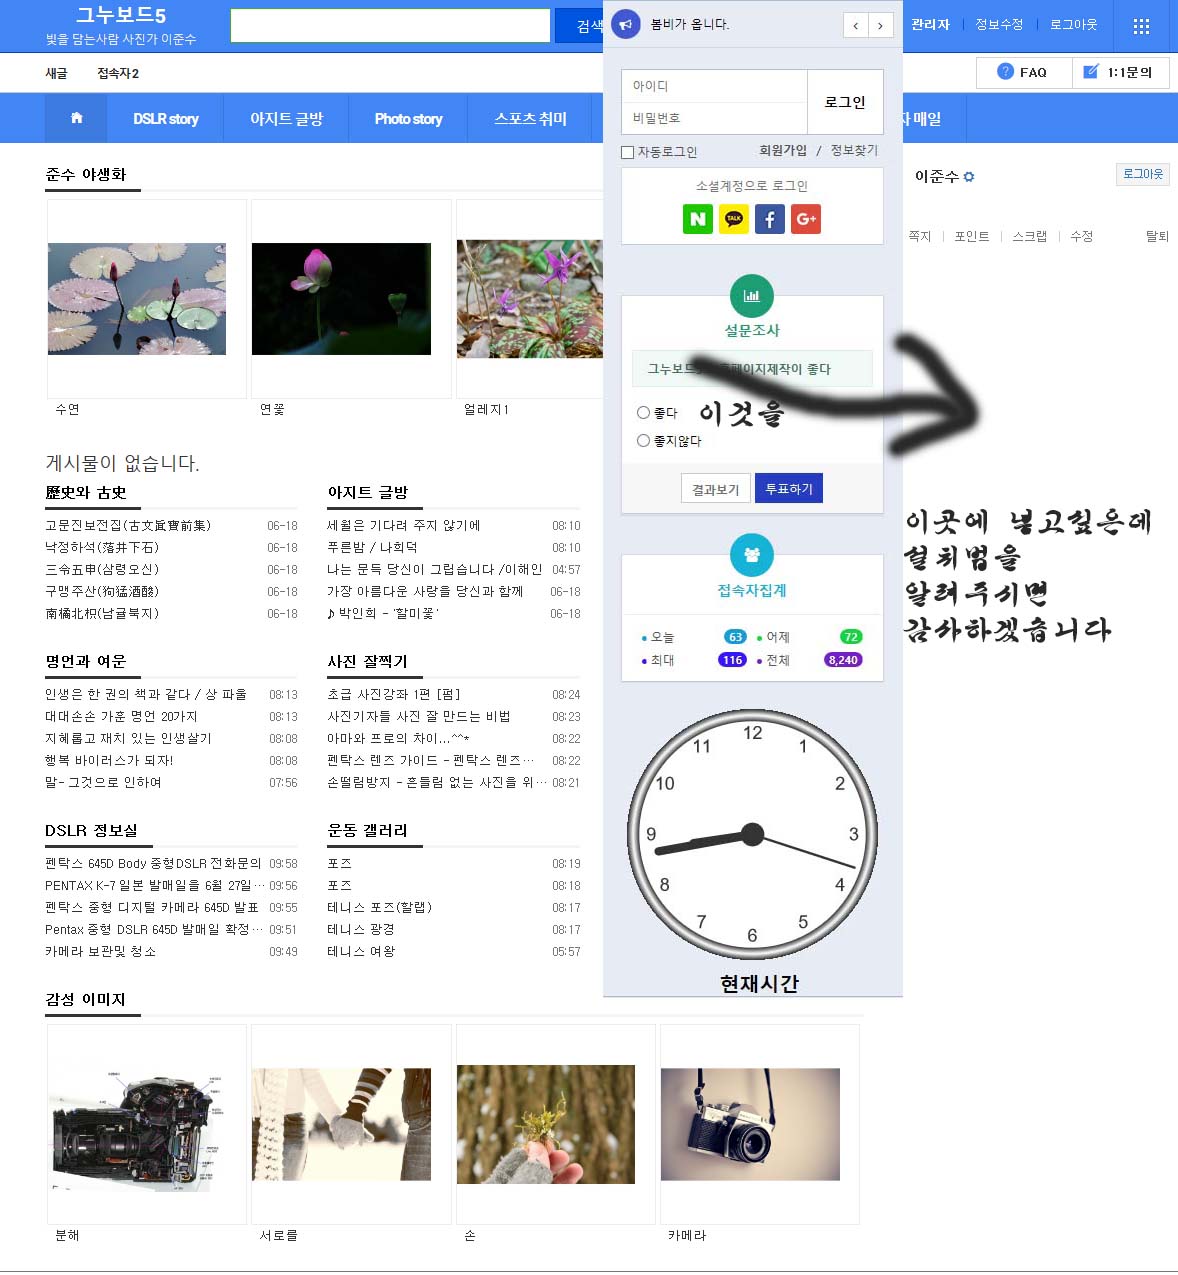The height and width of the screenshot is (1275, 1178).
Task: Click the settings gear beside 이준수
Action: (969, 177)
